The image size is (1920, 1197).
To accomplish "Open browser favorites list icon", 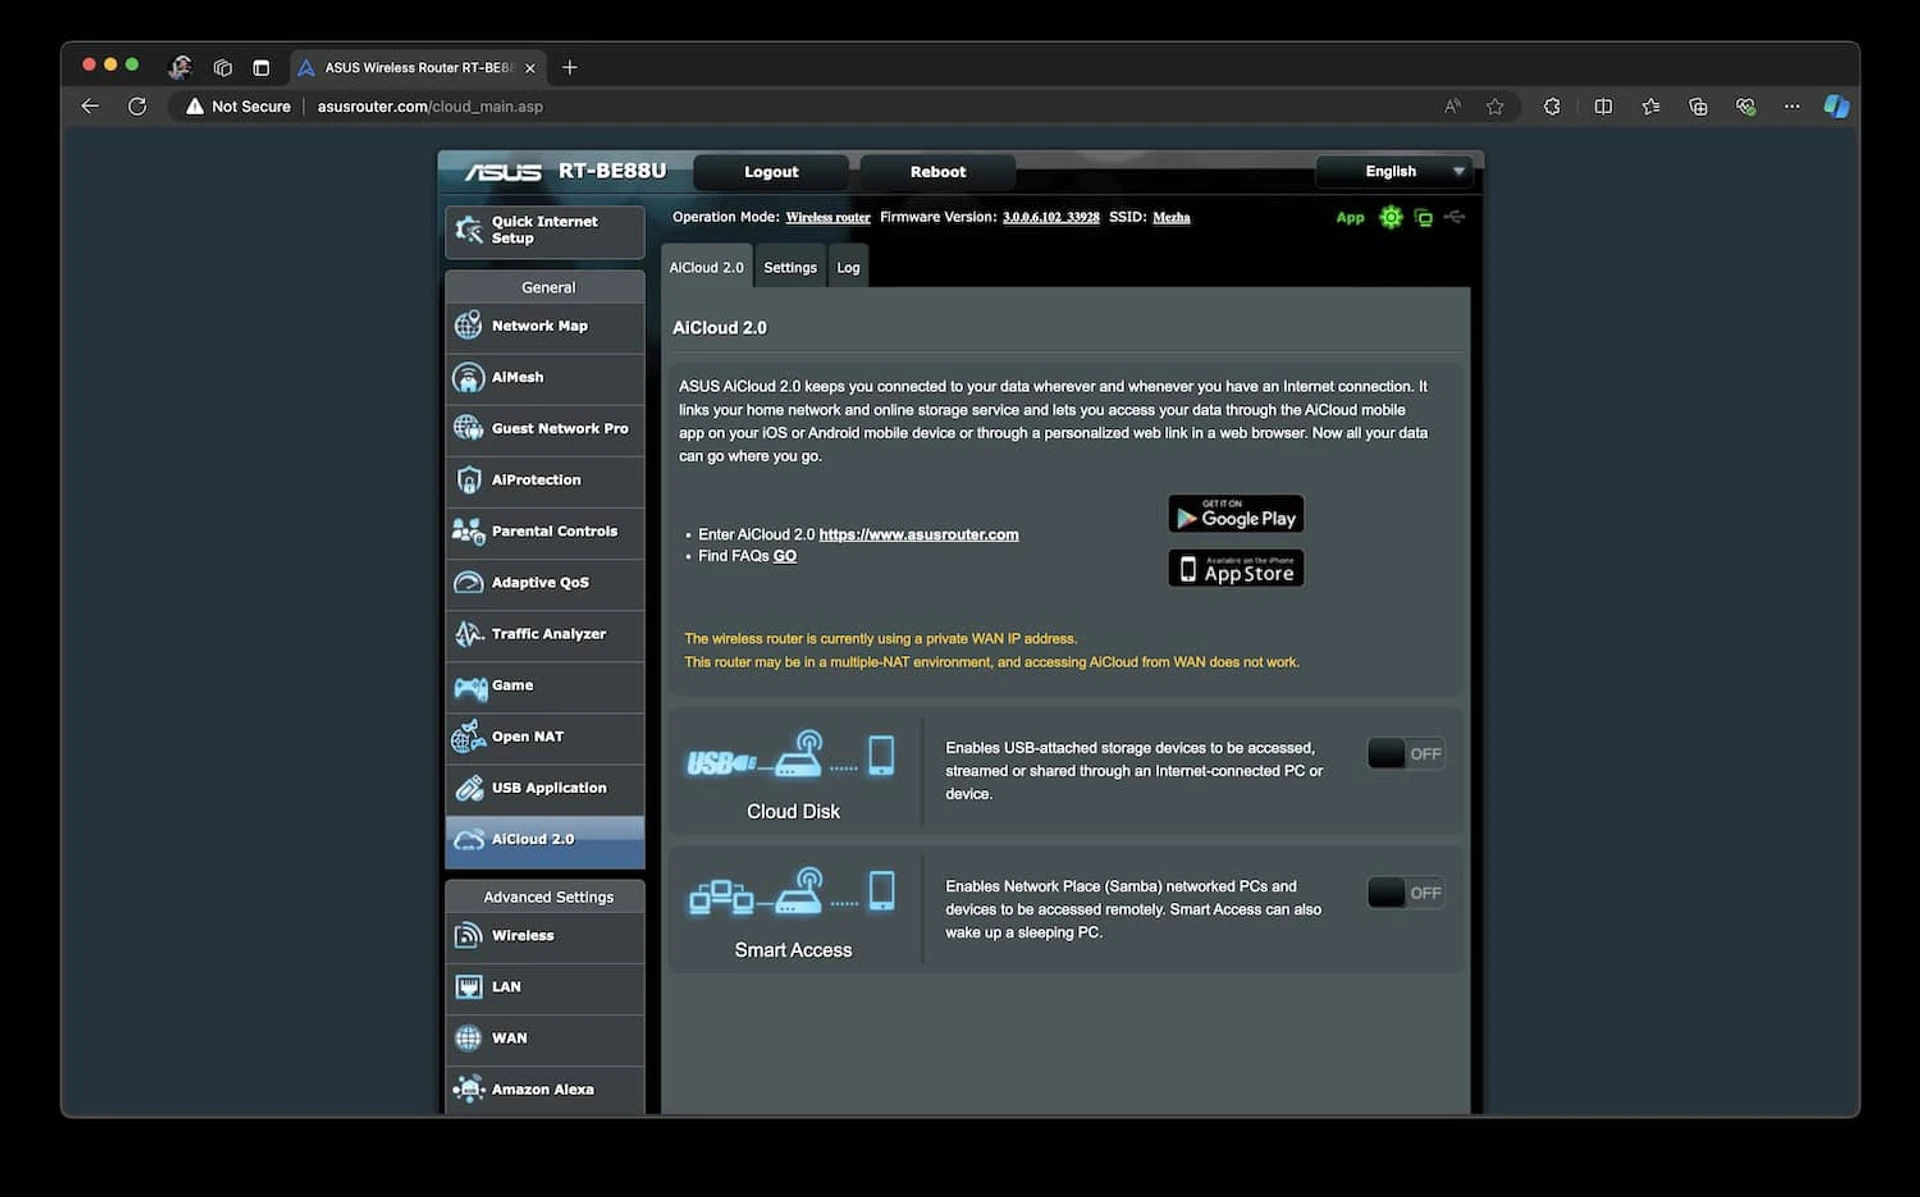I will 1650,106.
